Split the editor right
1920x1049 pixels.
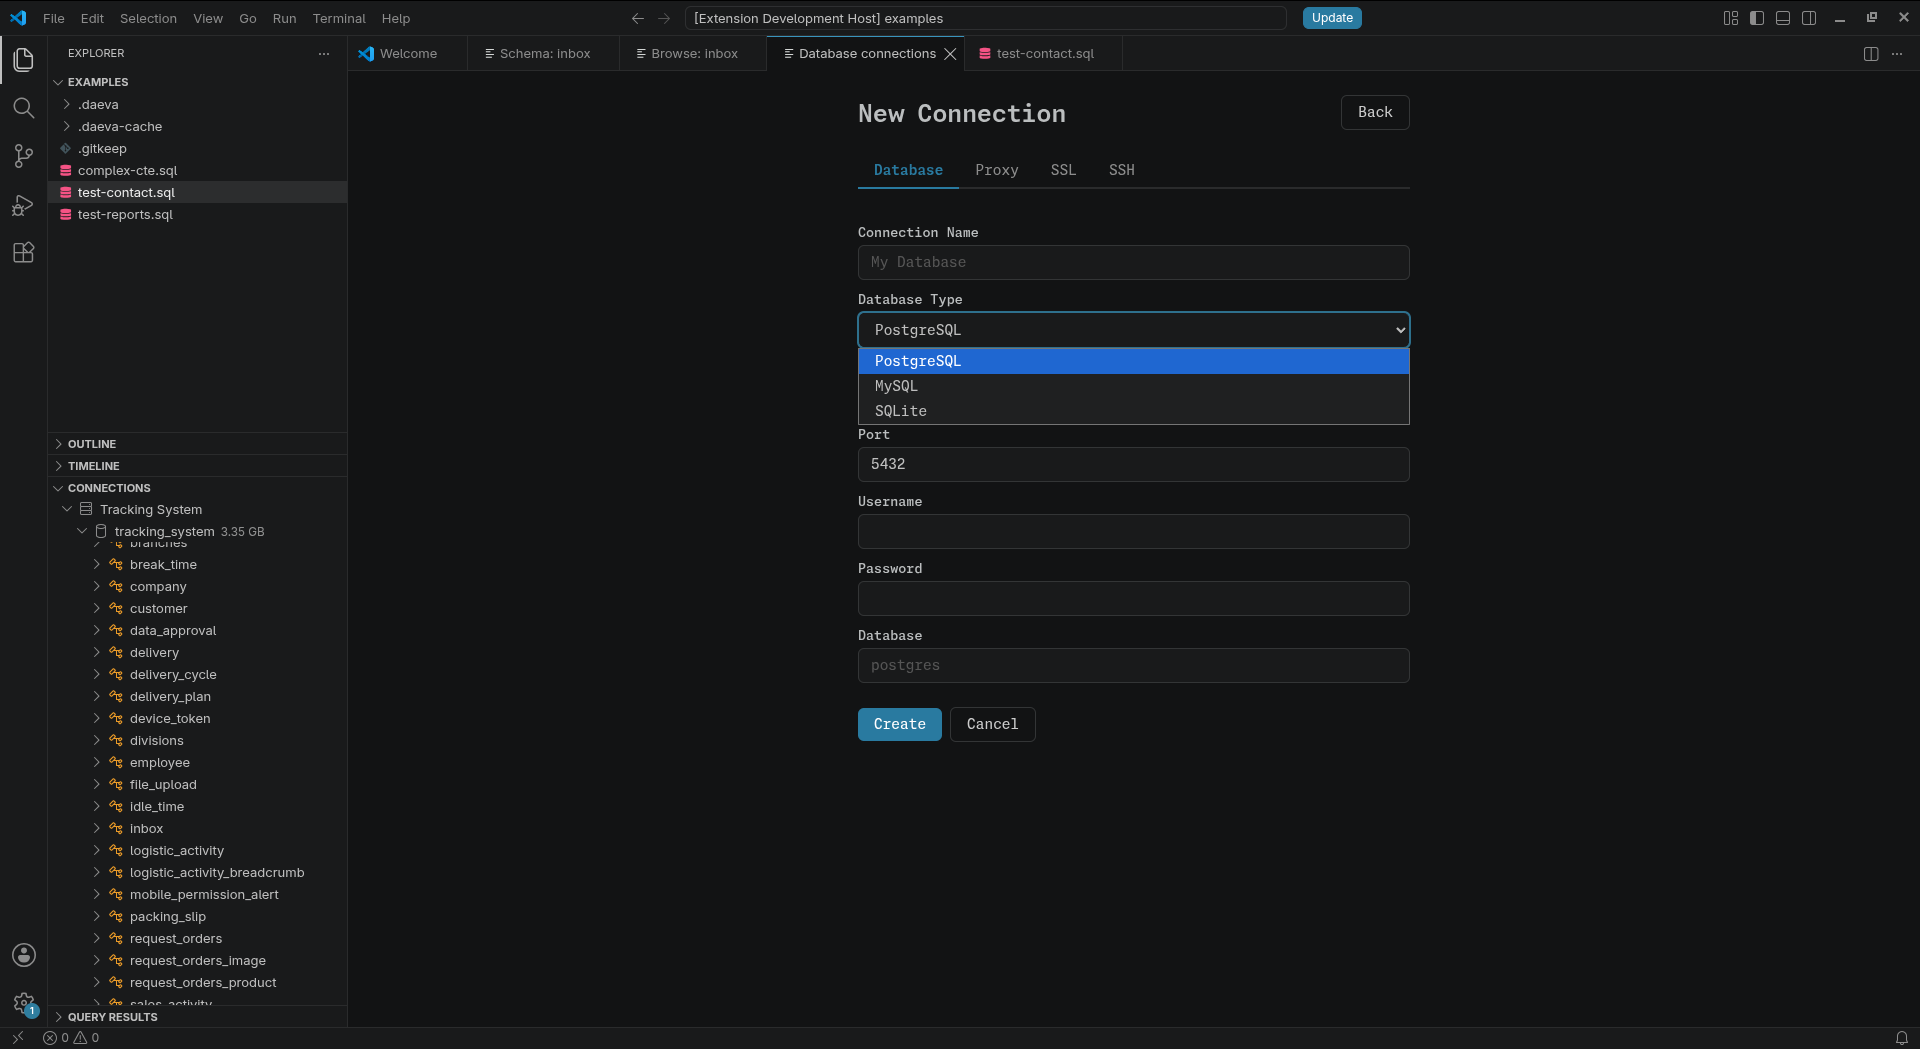tap(1871, 54)
